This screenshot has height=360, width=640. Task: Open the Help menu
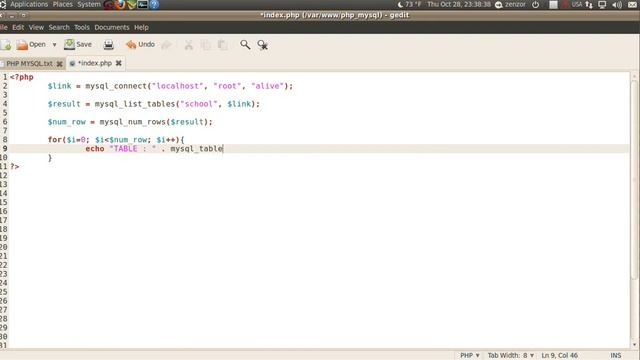coord(141,27)
